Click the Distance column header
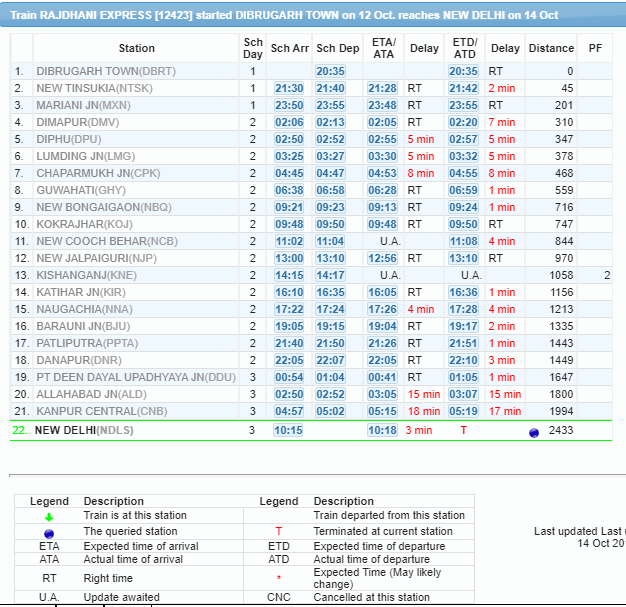This screenshot has width=626, height=607. [x=551, y=48]
